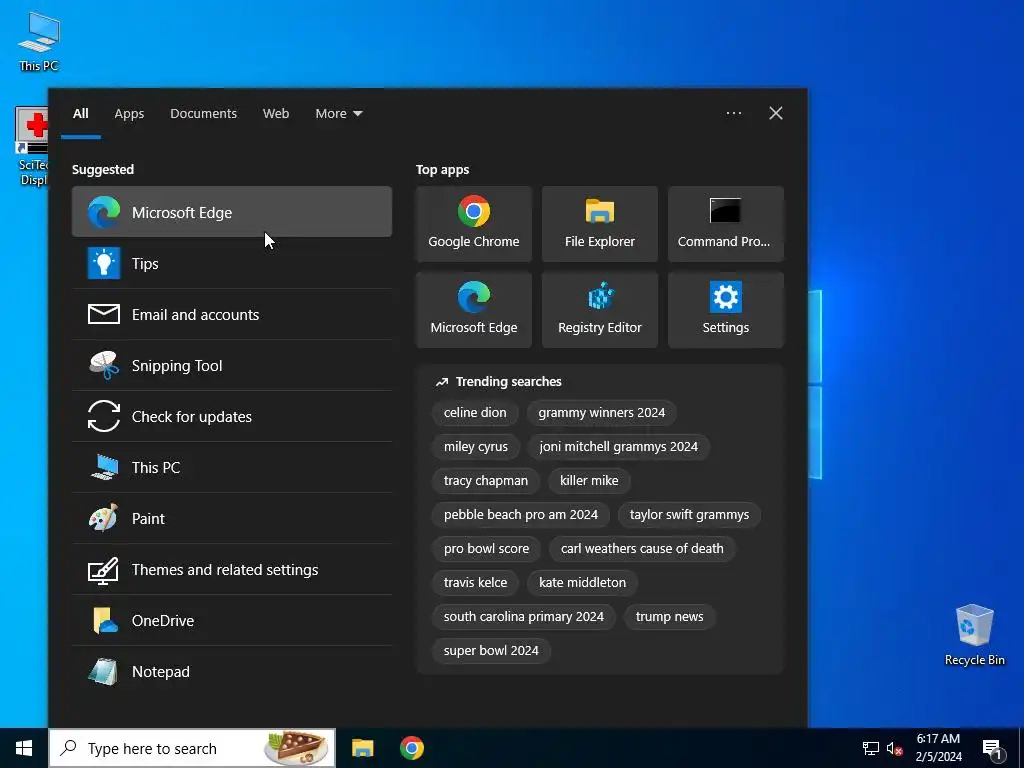1024x768 pixels.
Task: Search trending topic miley cyrus
Action: point(475,447)
